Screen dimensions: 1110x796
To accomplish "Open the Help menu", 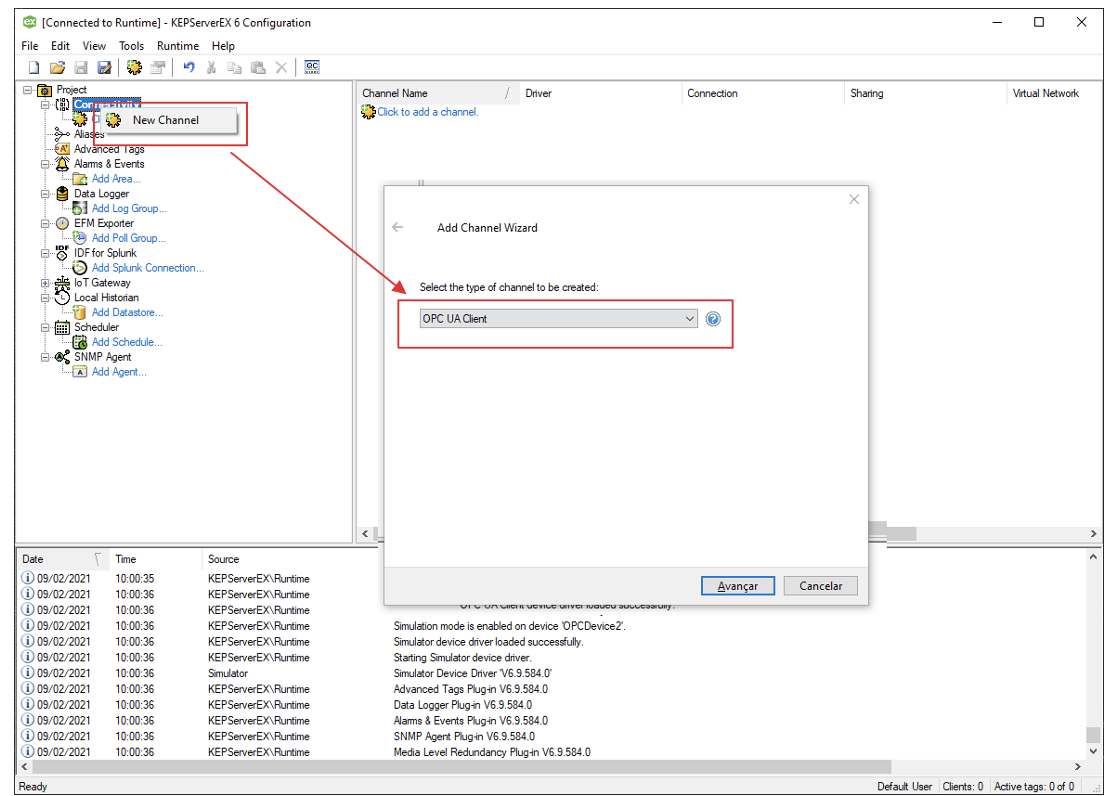I will [223, 46].
